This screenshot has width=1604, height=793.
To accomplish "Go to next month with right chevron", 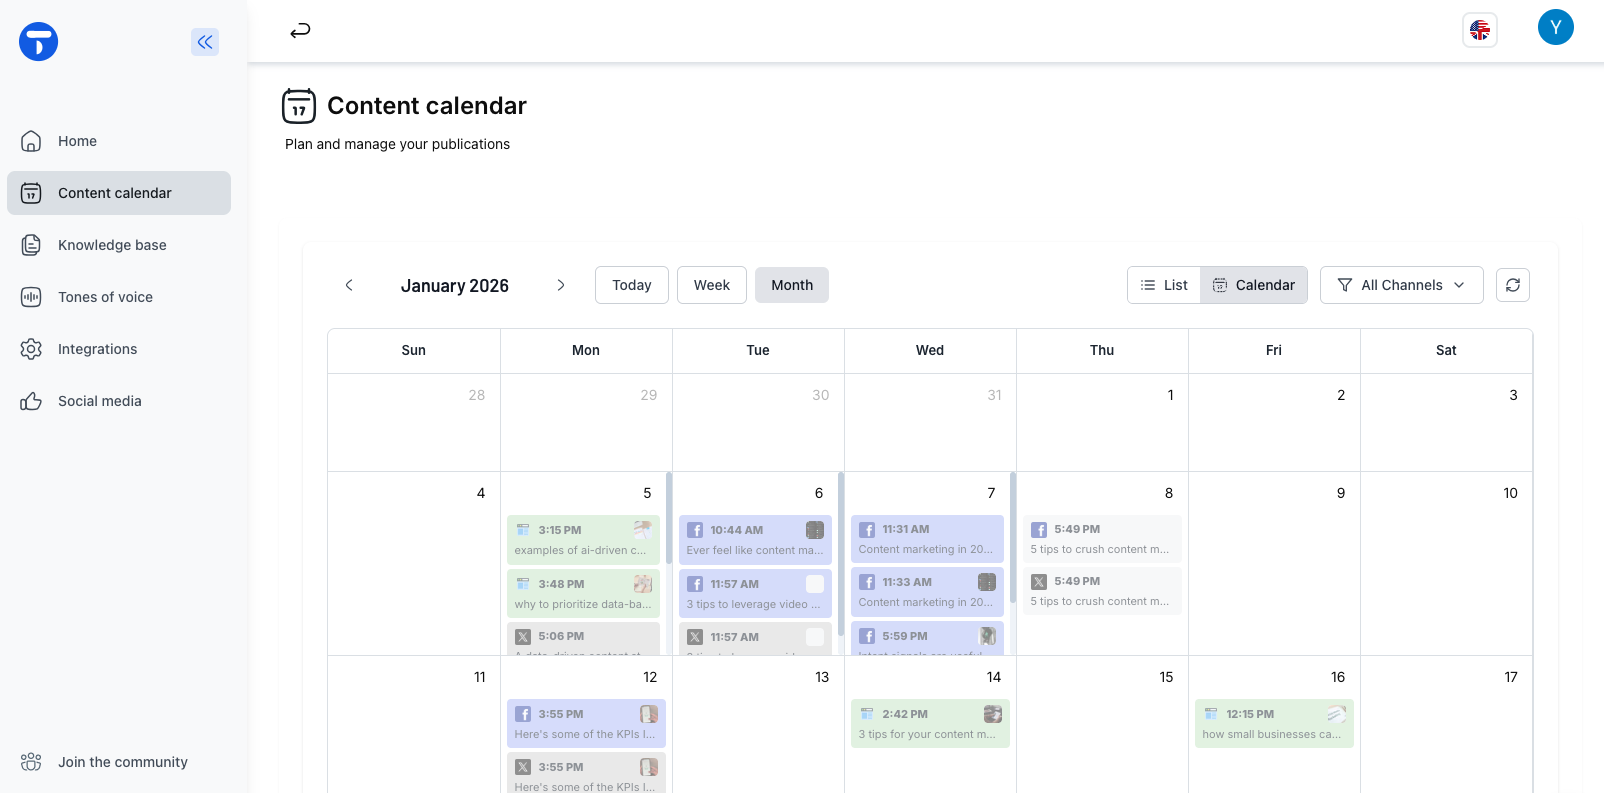I will [561, 285].
